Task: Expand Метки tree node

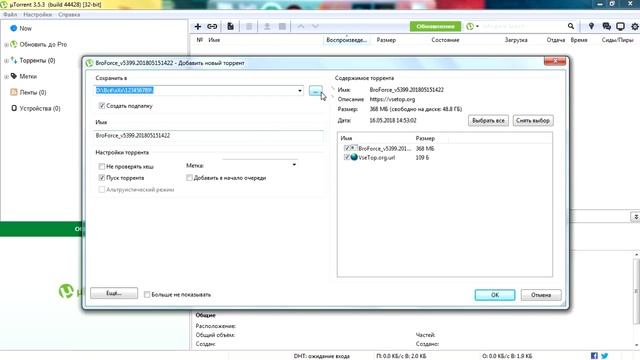Action: [x=6, y=76]
